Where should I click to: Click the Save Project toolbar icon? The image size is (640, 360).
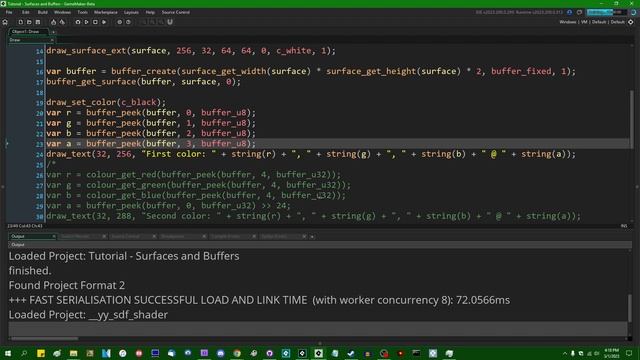[x=38, y=22]
